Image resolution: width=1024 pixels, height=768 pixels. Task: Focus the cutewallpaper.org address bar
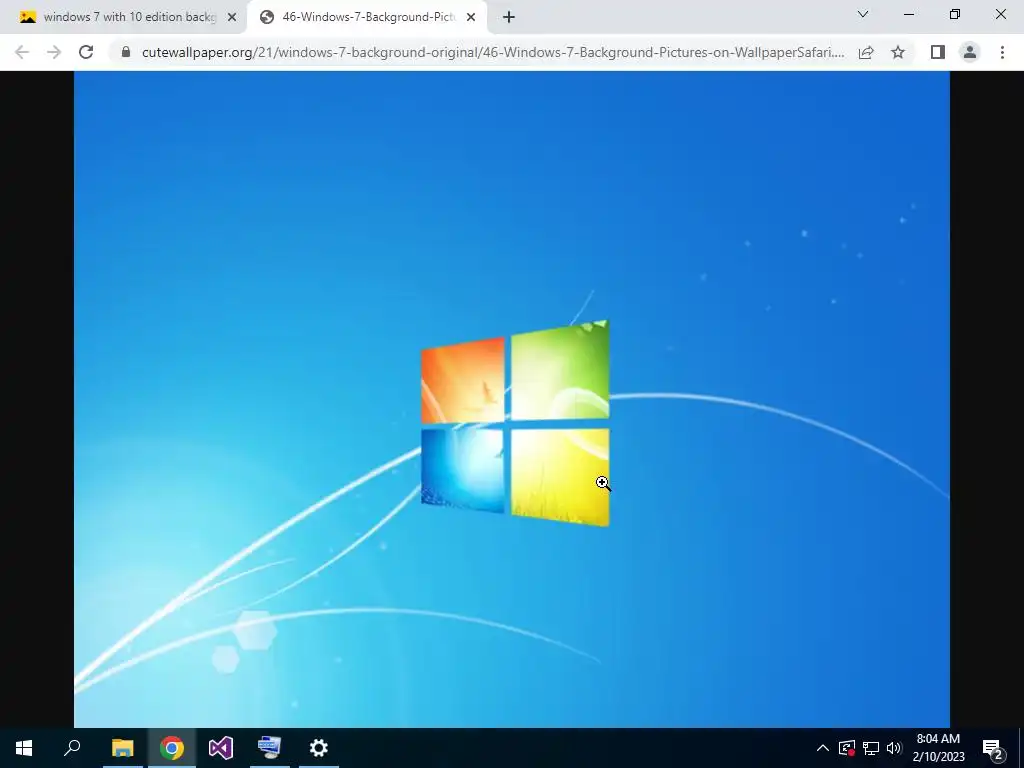[493, 52]
